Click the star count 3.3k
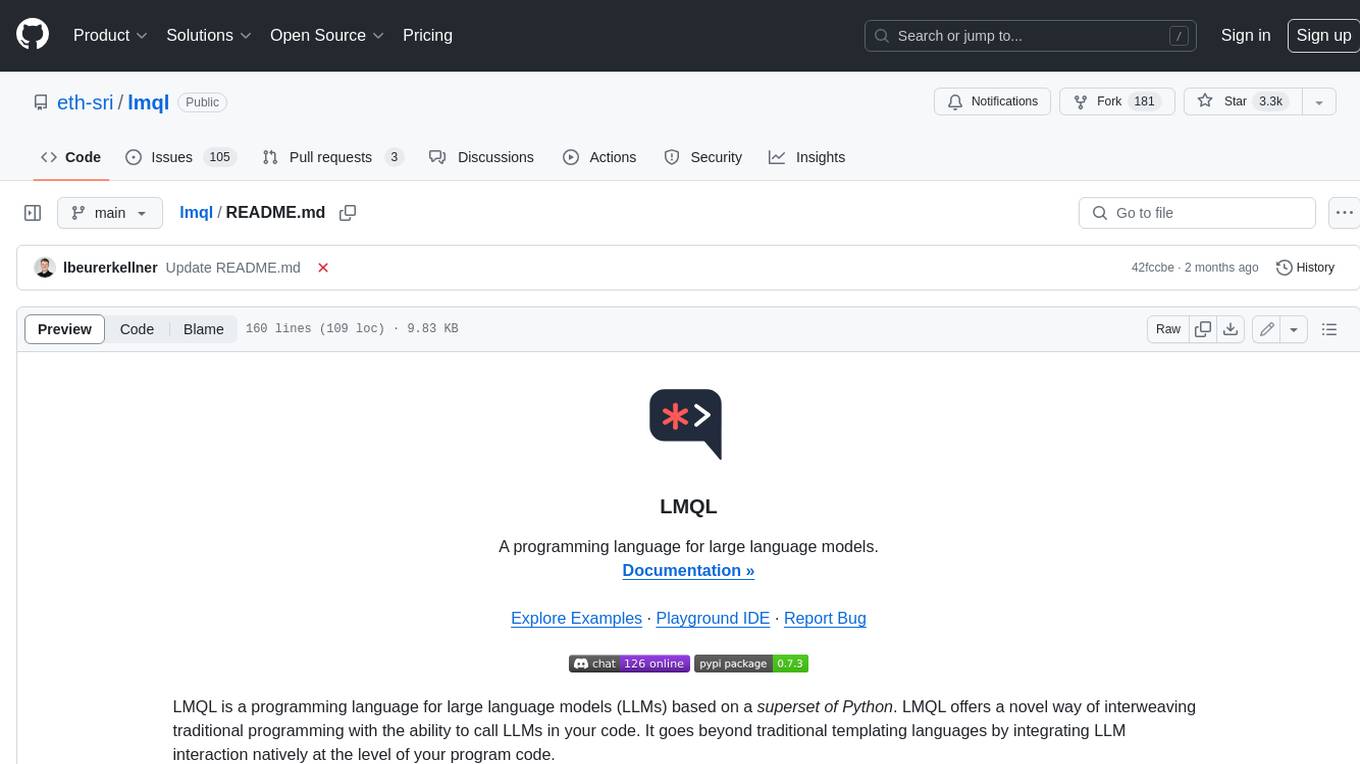Image resolution: width=1360 pixels, height=764 pixels. tap(1271, 102)
